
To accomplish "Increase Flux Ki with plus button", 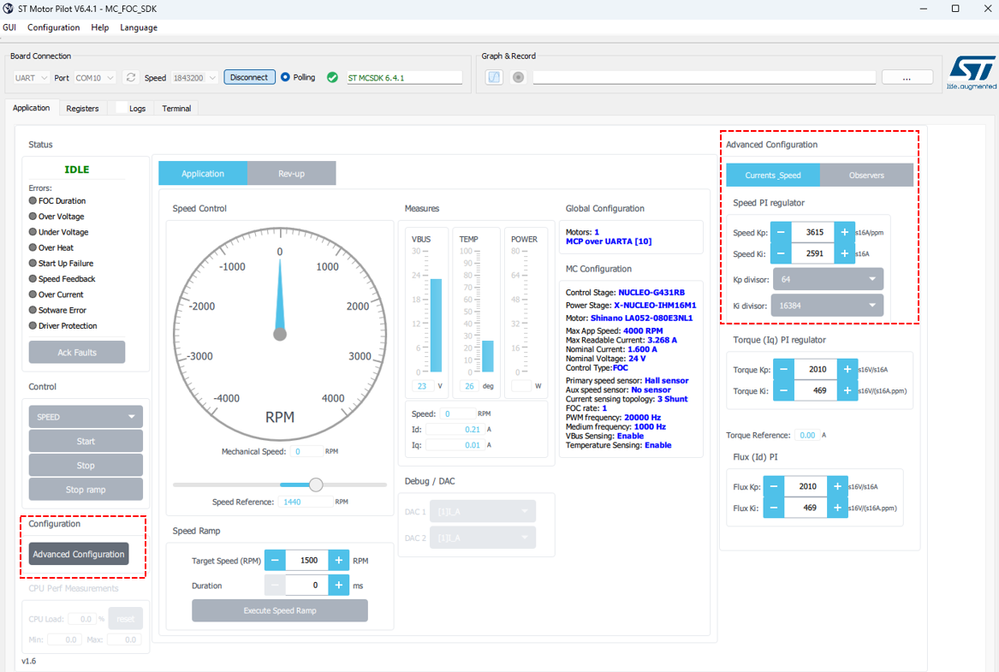I will tap(837, 508).
